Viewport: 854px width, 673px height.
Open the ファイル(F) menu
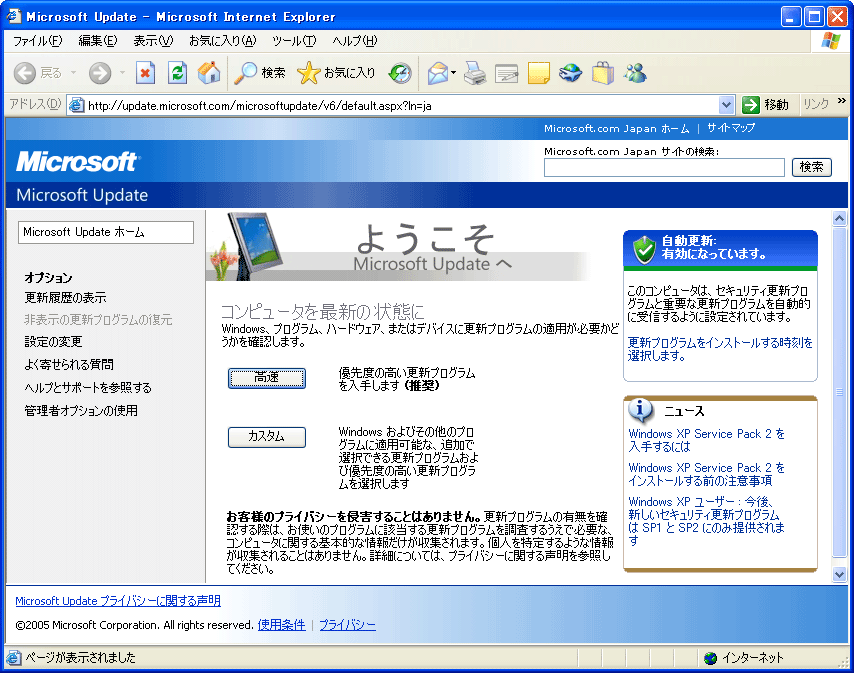(x=38, y=41)
